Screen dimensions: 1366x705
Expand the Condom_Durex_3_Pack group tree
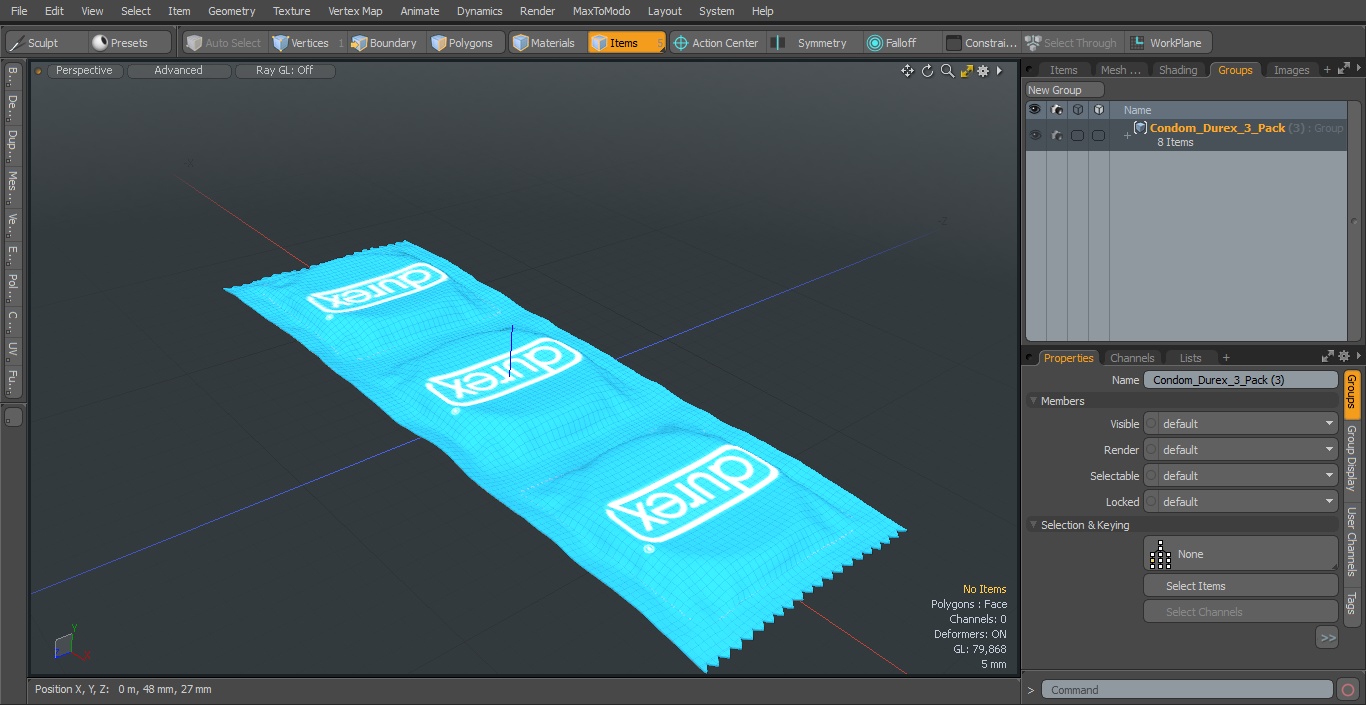pyautogui.click(x=1127, y=135)
